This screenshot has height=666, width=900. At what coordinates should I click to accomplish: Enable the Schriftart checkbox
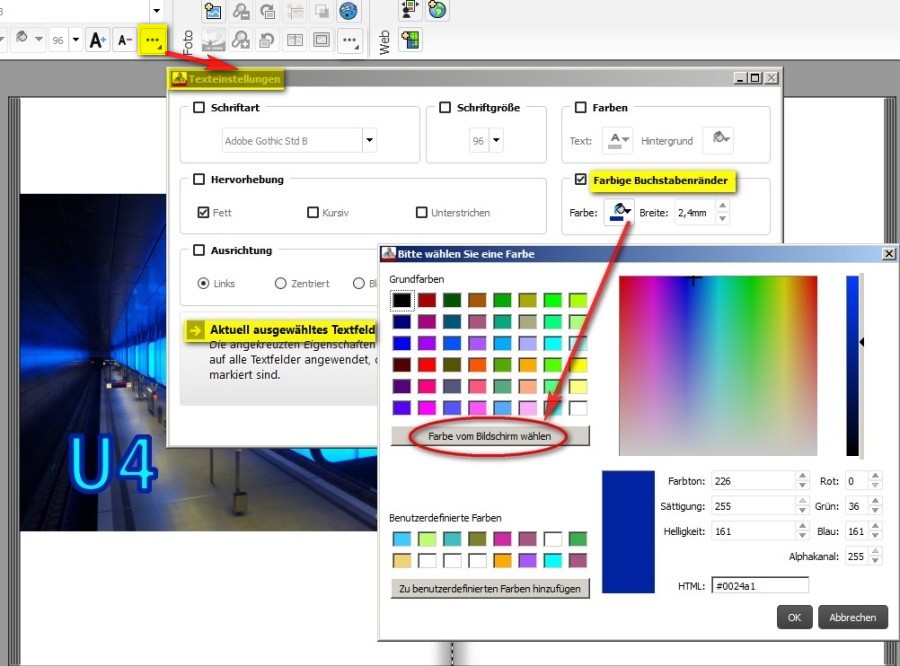(x=199, y=108)
